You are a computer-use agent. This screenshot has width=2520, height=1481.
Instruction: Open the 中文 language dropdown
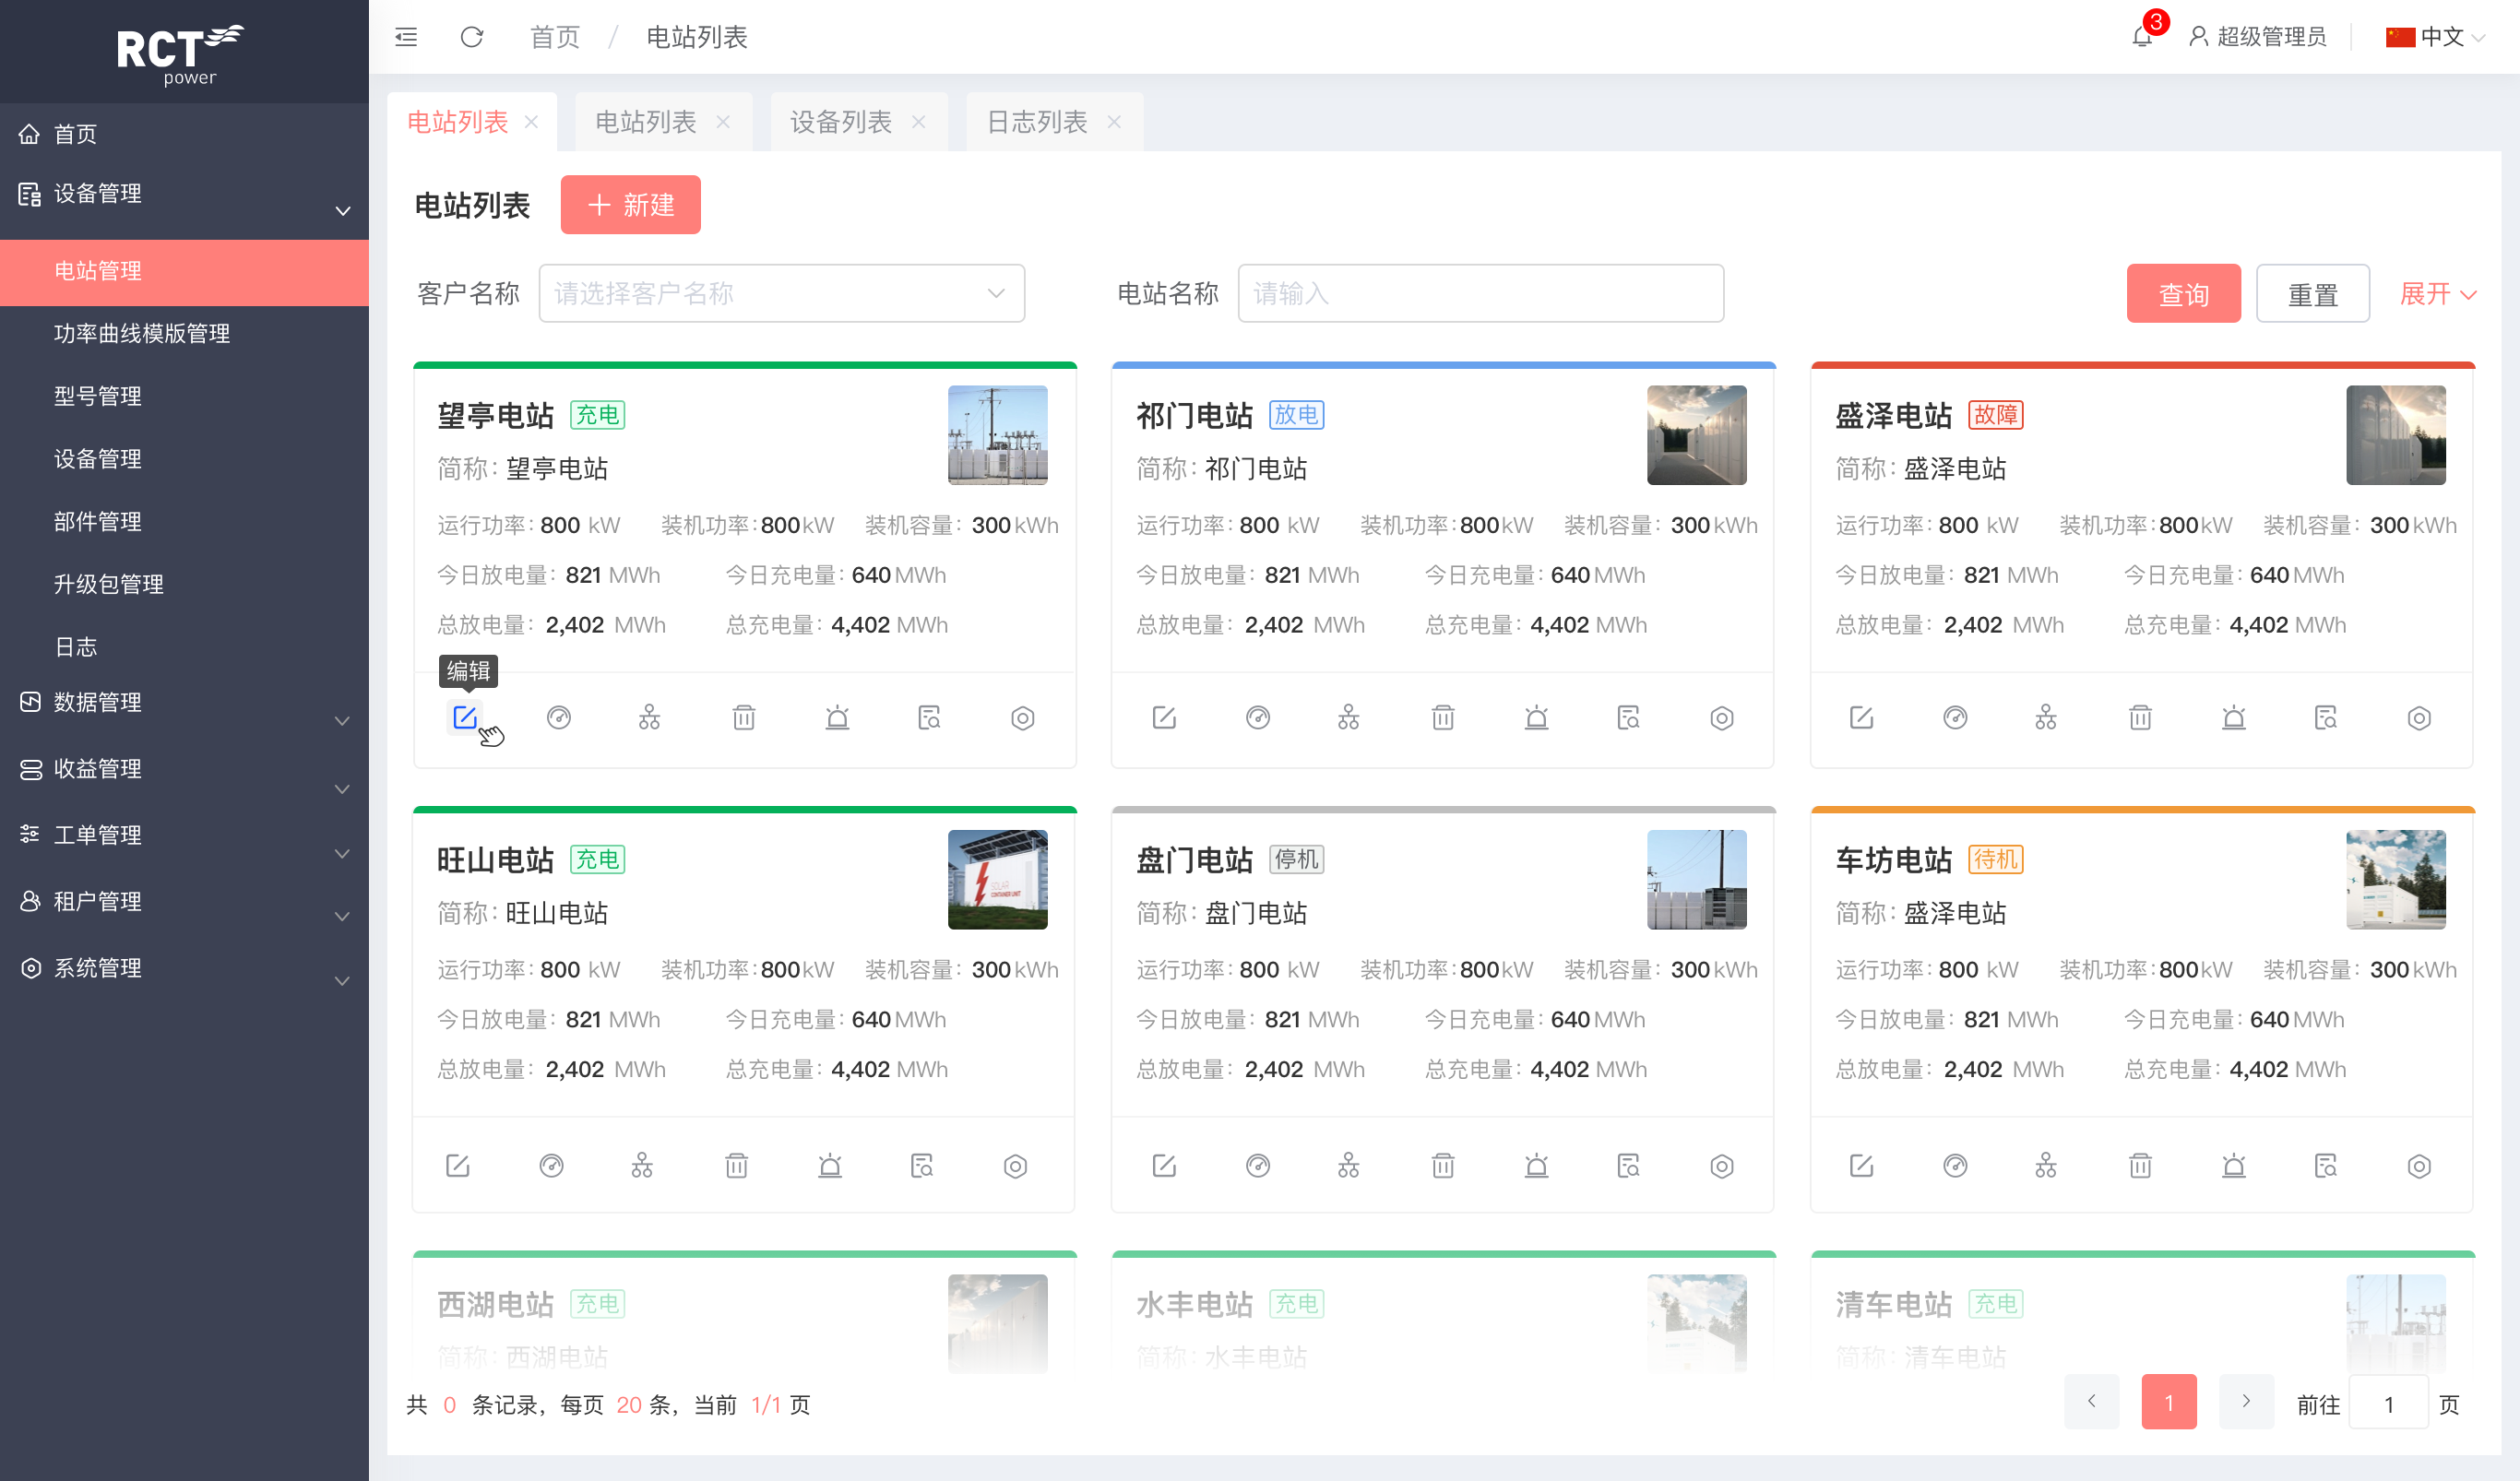tap(2434, 37)
